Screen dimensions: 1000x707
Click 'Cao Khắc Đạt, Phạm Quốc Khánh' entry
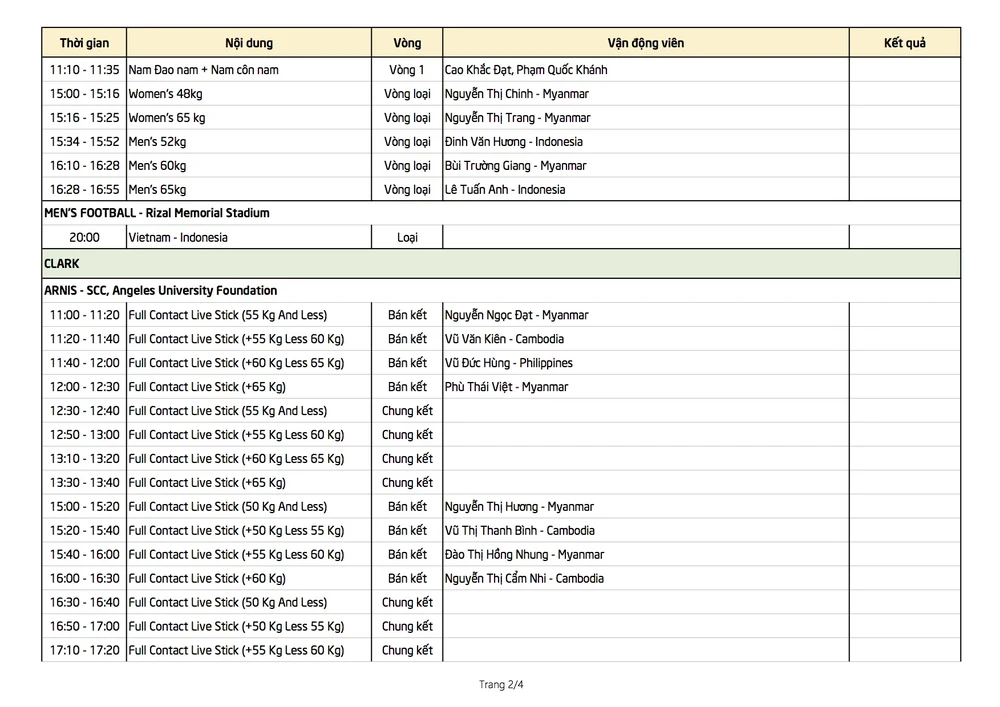point(526,70)
